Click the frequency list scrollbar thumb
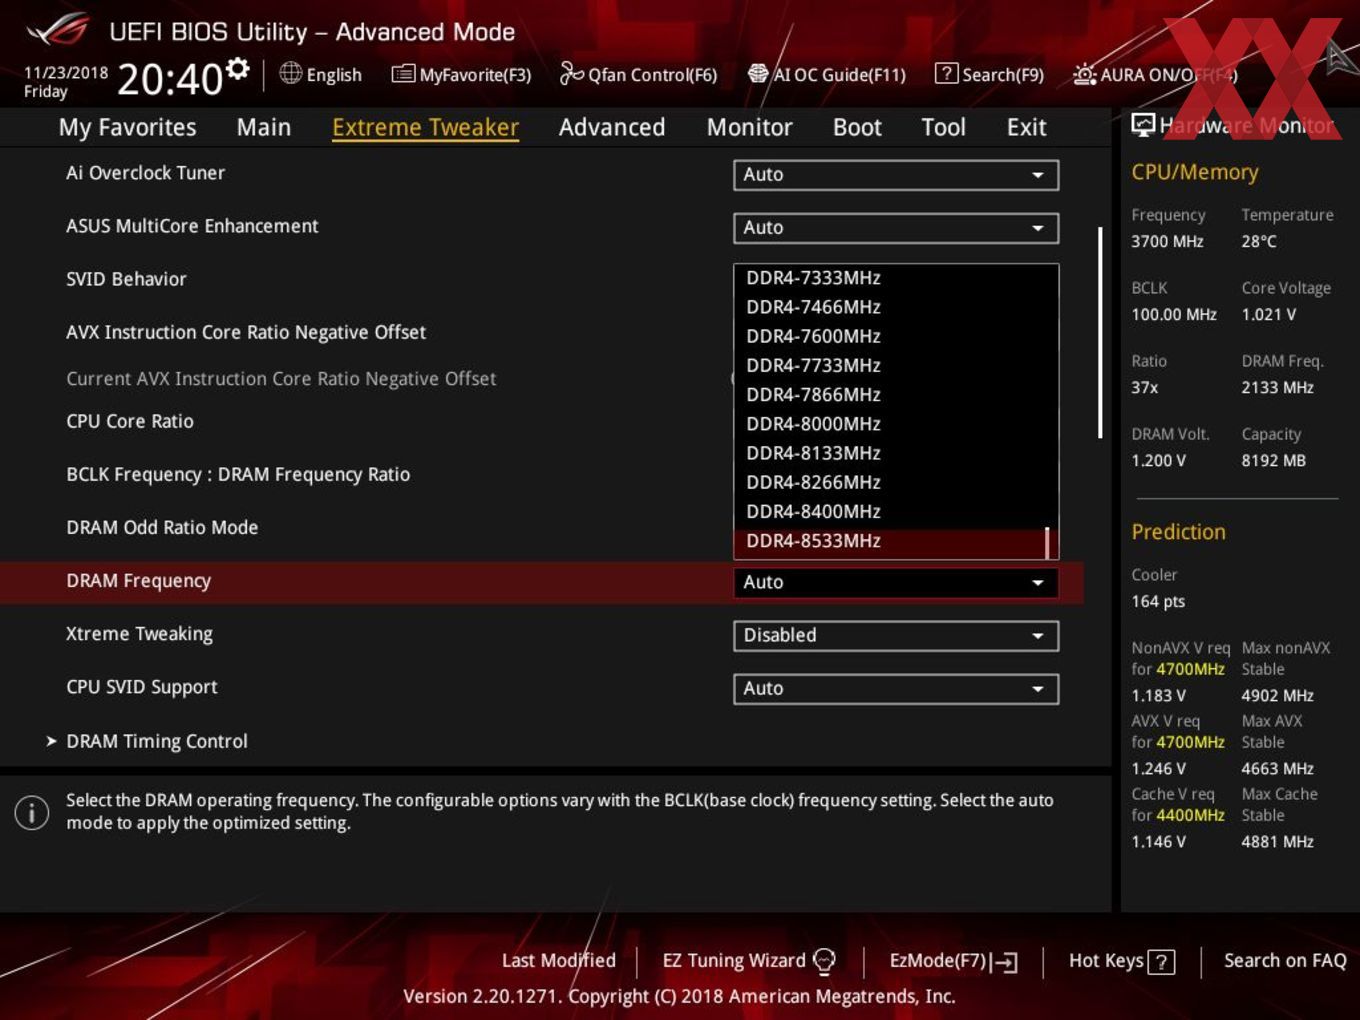This screenshot has height=1020, width=1360. coord(1047,543)
